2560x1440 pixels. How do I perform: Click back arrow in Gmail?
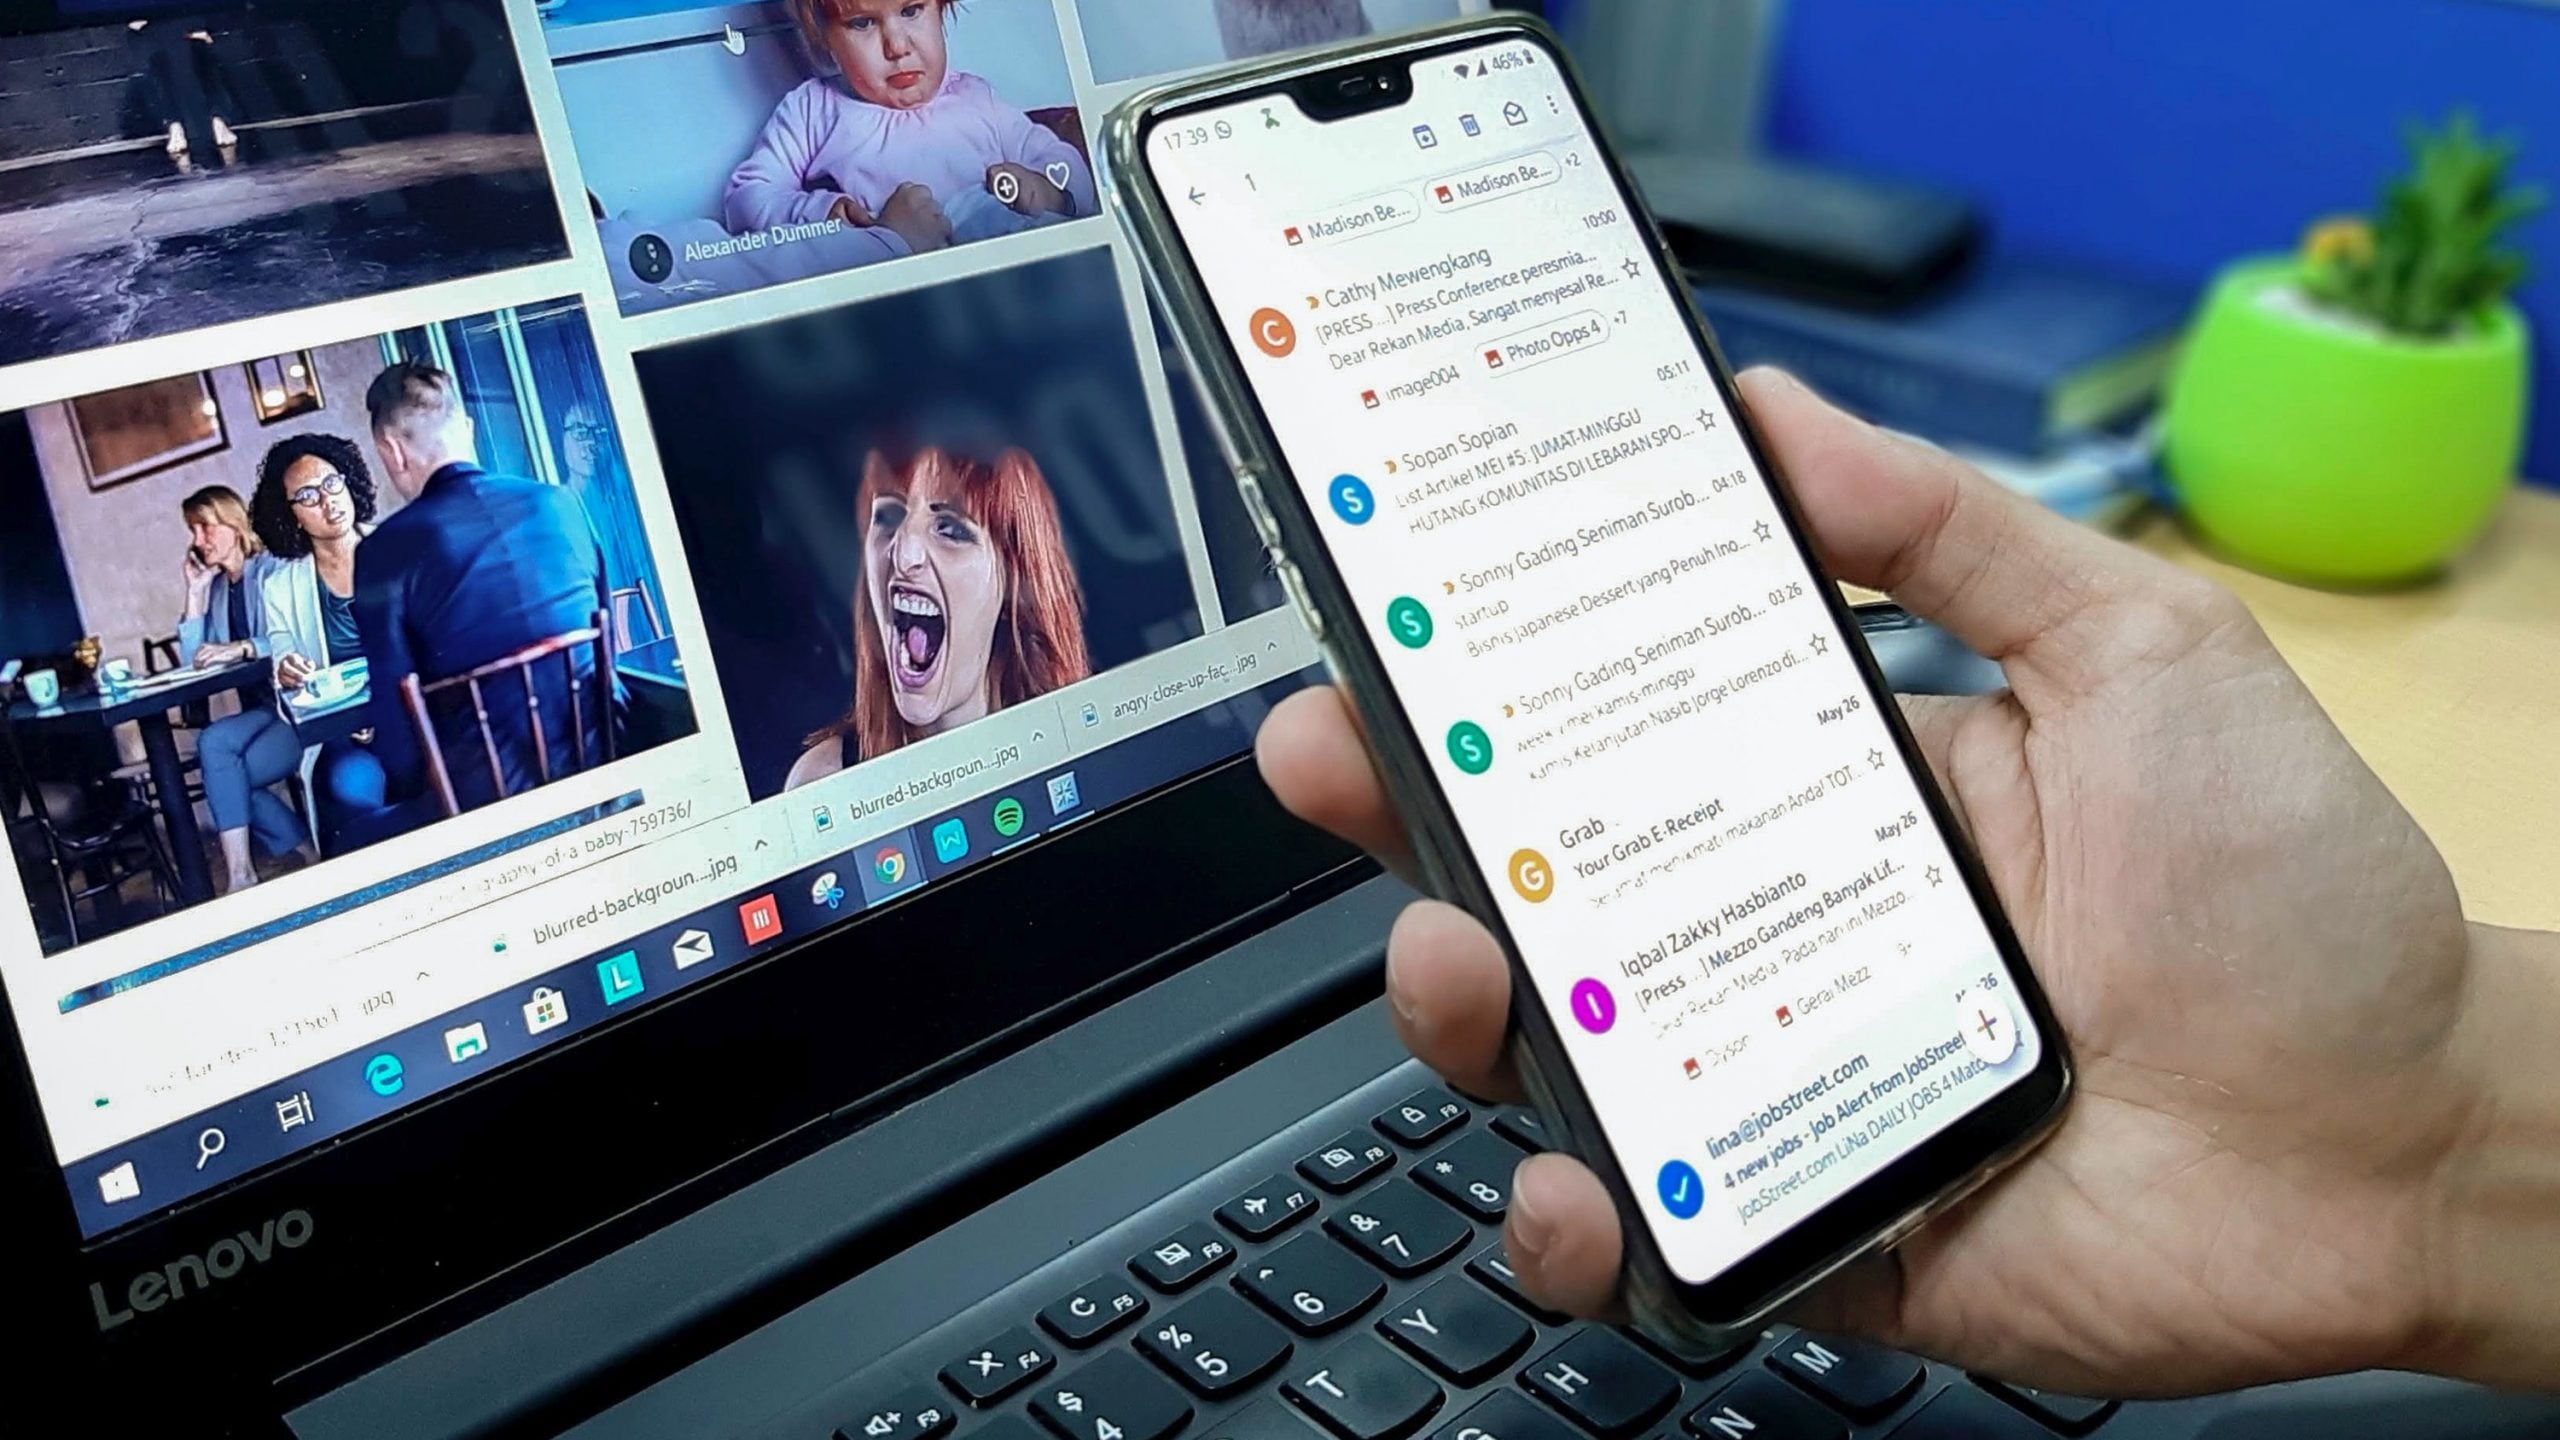(x=1192, y=193)
